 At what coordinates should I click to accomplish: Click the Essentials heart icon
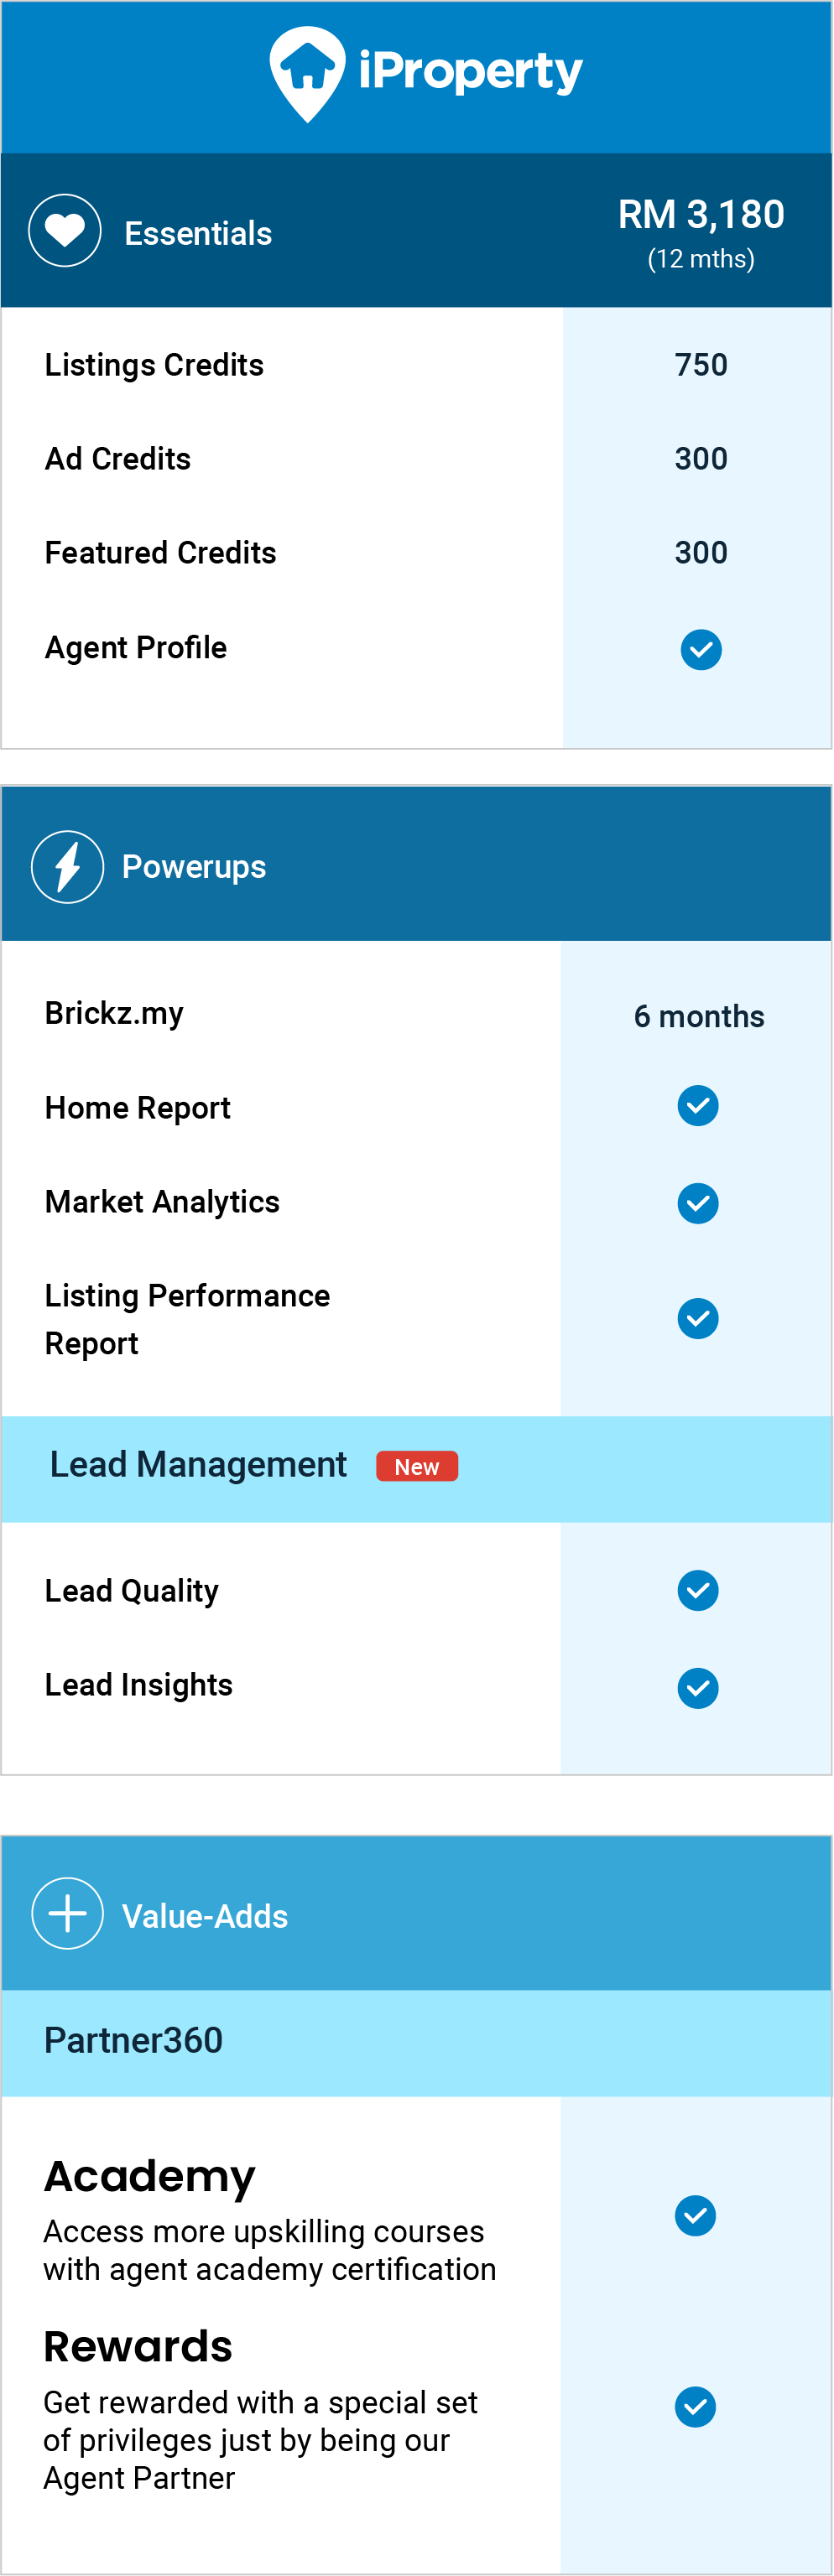tap(65, 231)
